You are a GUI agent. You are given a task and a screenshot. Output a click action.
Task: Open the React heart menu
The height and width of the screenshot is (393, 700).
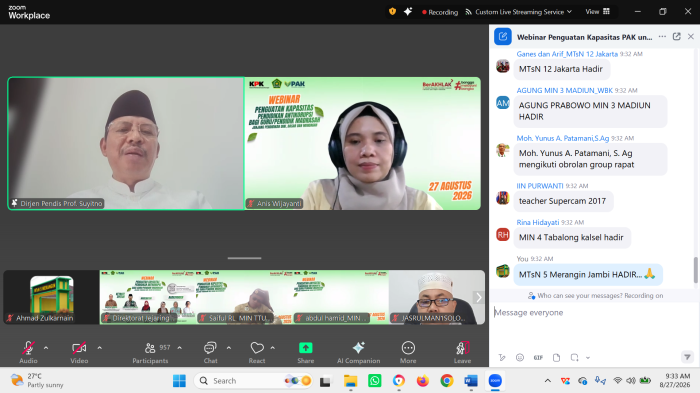coord(257,352)
